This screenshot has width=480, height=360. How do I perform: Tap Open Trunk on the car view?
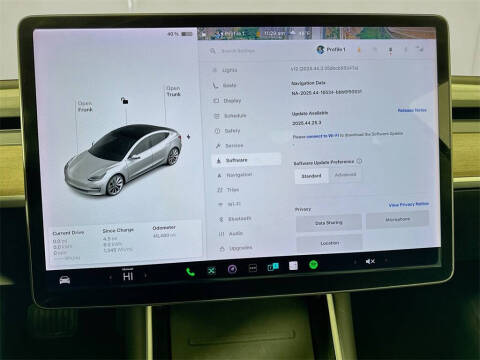point(173,91)
